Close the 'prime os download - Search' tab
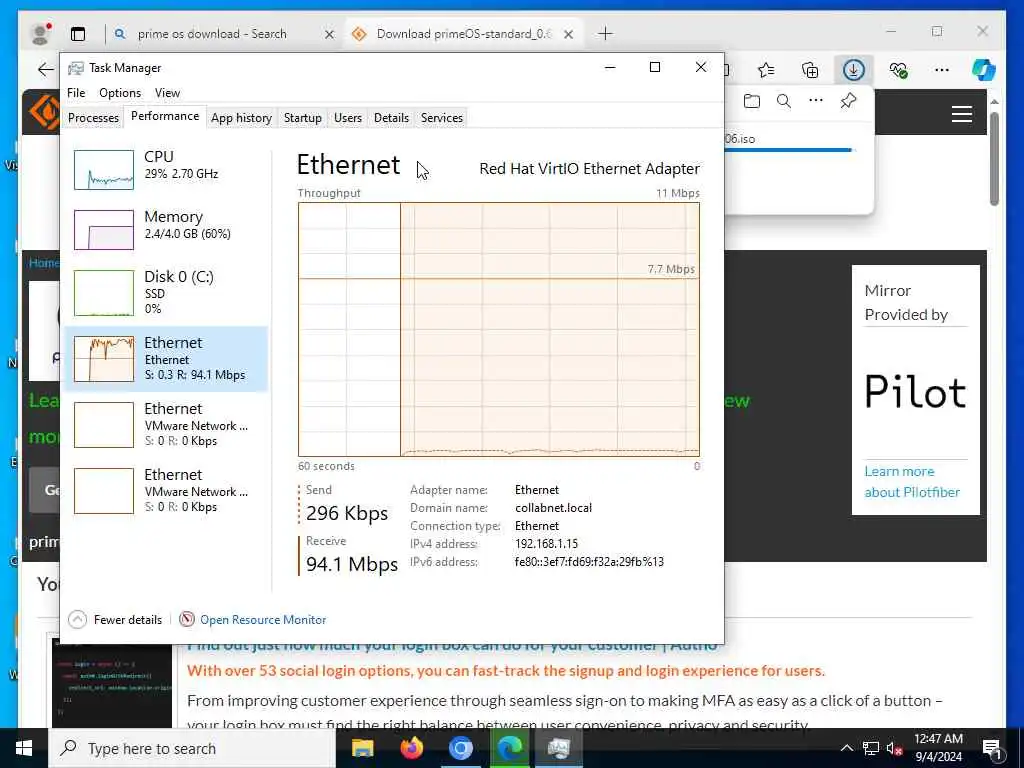The width and height of the screenshot is (1024, 768). click(x=329, y=34)
